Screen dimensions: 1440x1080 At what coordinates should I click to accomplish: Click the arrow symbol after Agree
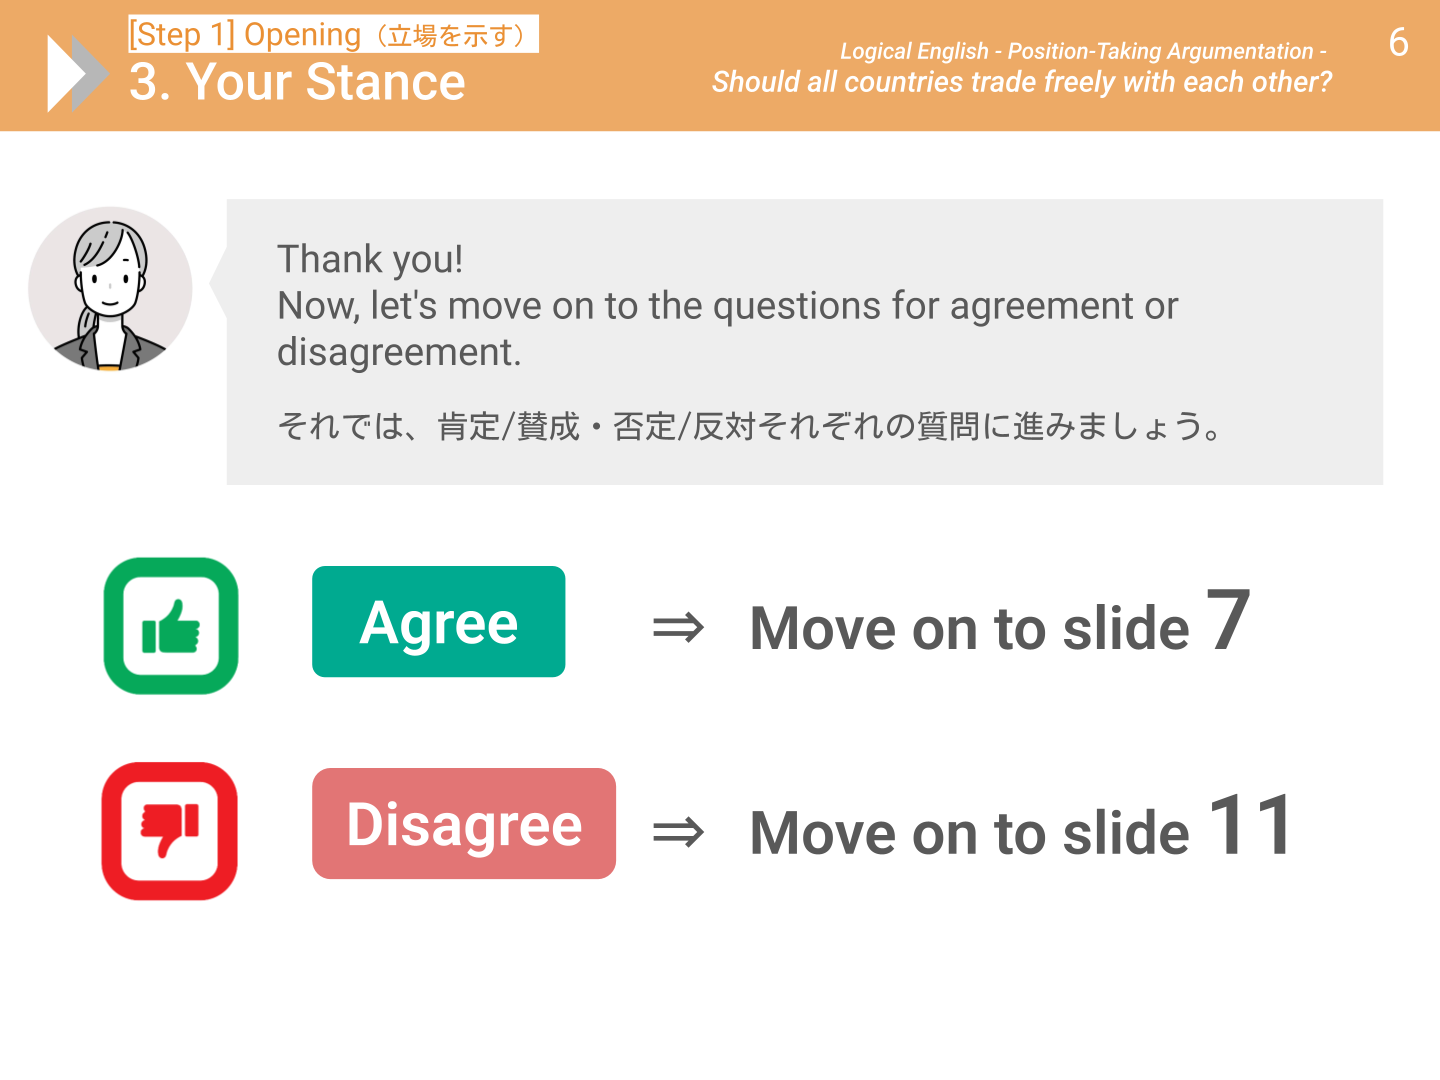point(678,628)
